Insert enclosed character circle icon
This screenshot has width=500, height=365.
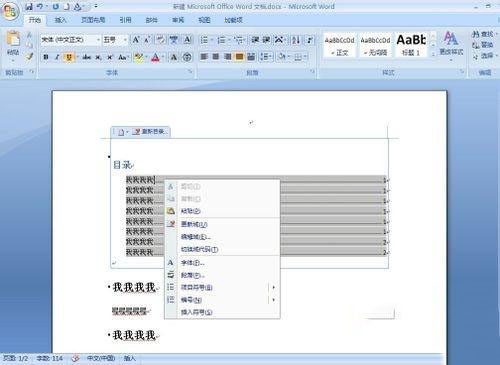(x=187, y=57)
